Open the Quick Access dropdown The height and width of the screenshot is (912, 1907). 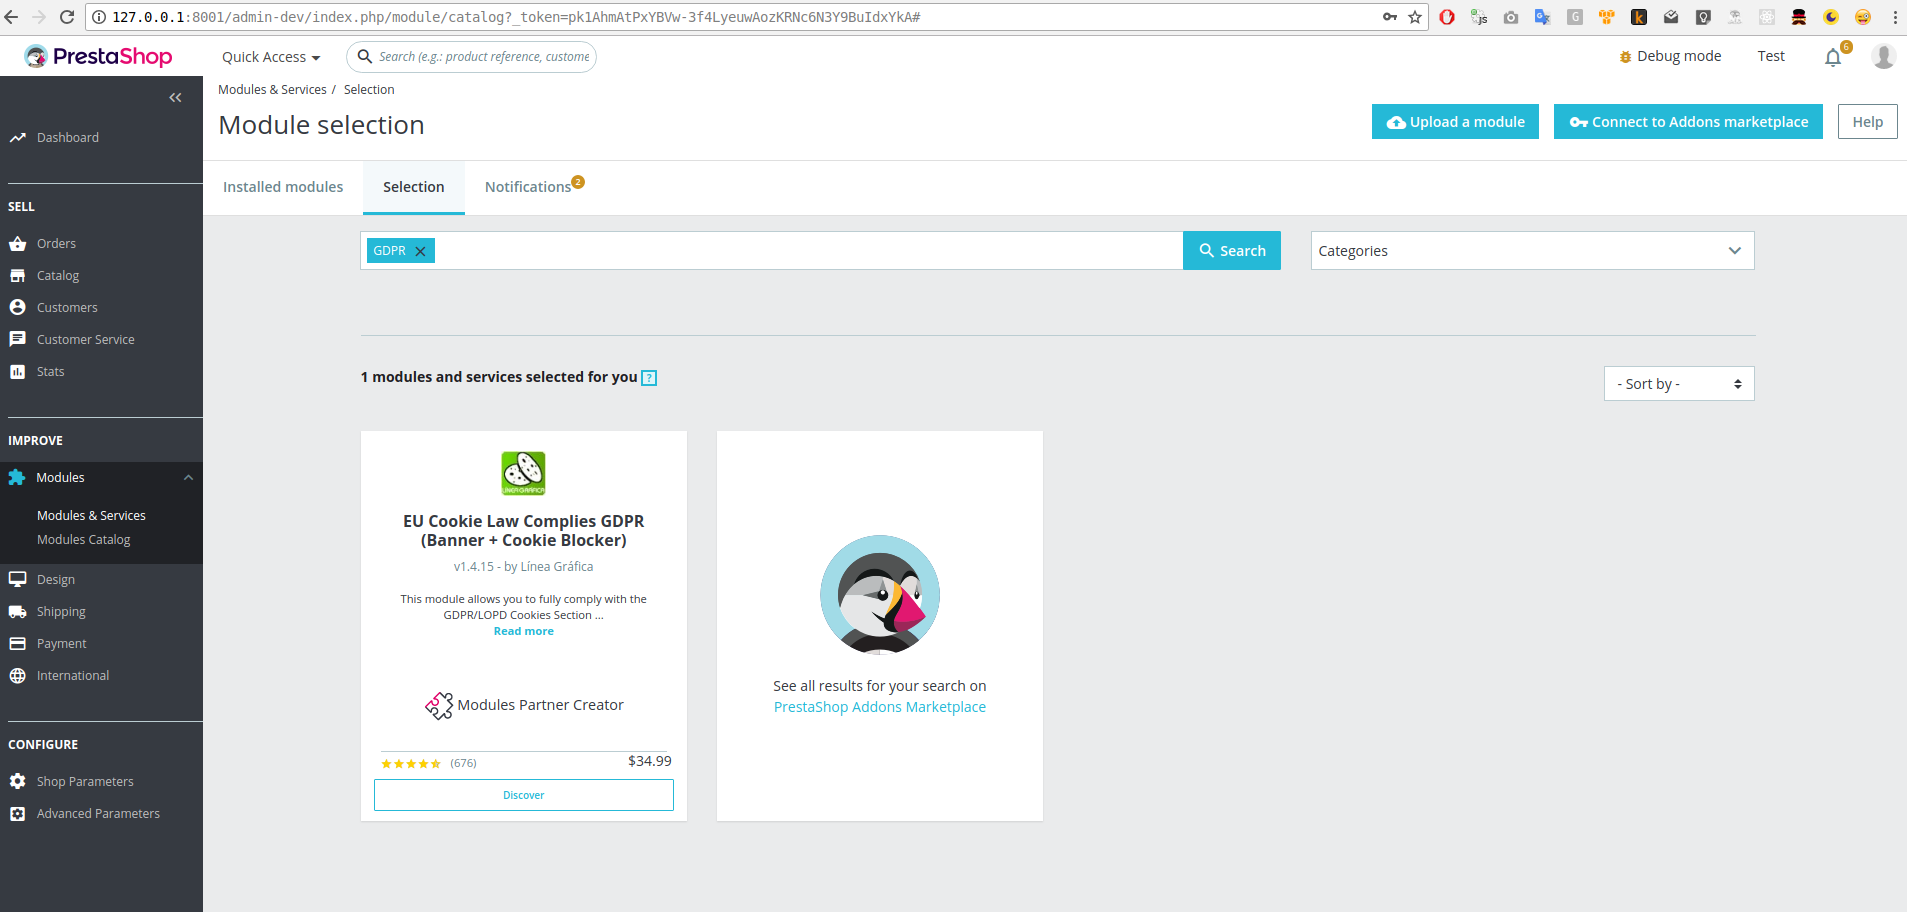[271, 57]
